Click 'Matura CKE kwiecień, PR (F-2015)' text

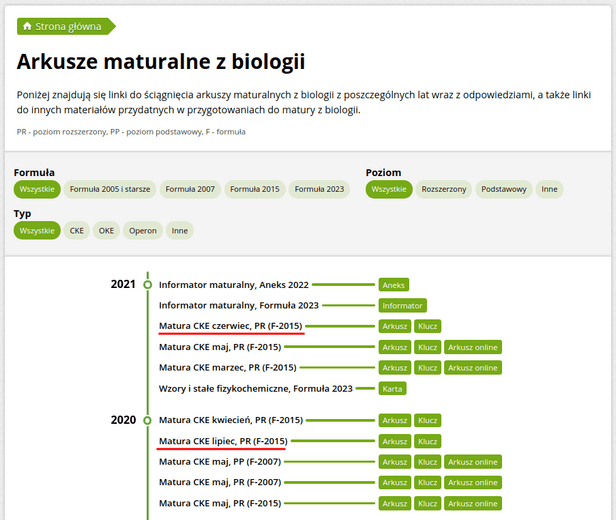(231, 420)
